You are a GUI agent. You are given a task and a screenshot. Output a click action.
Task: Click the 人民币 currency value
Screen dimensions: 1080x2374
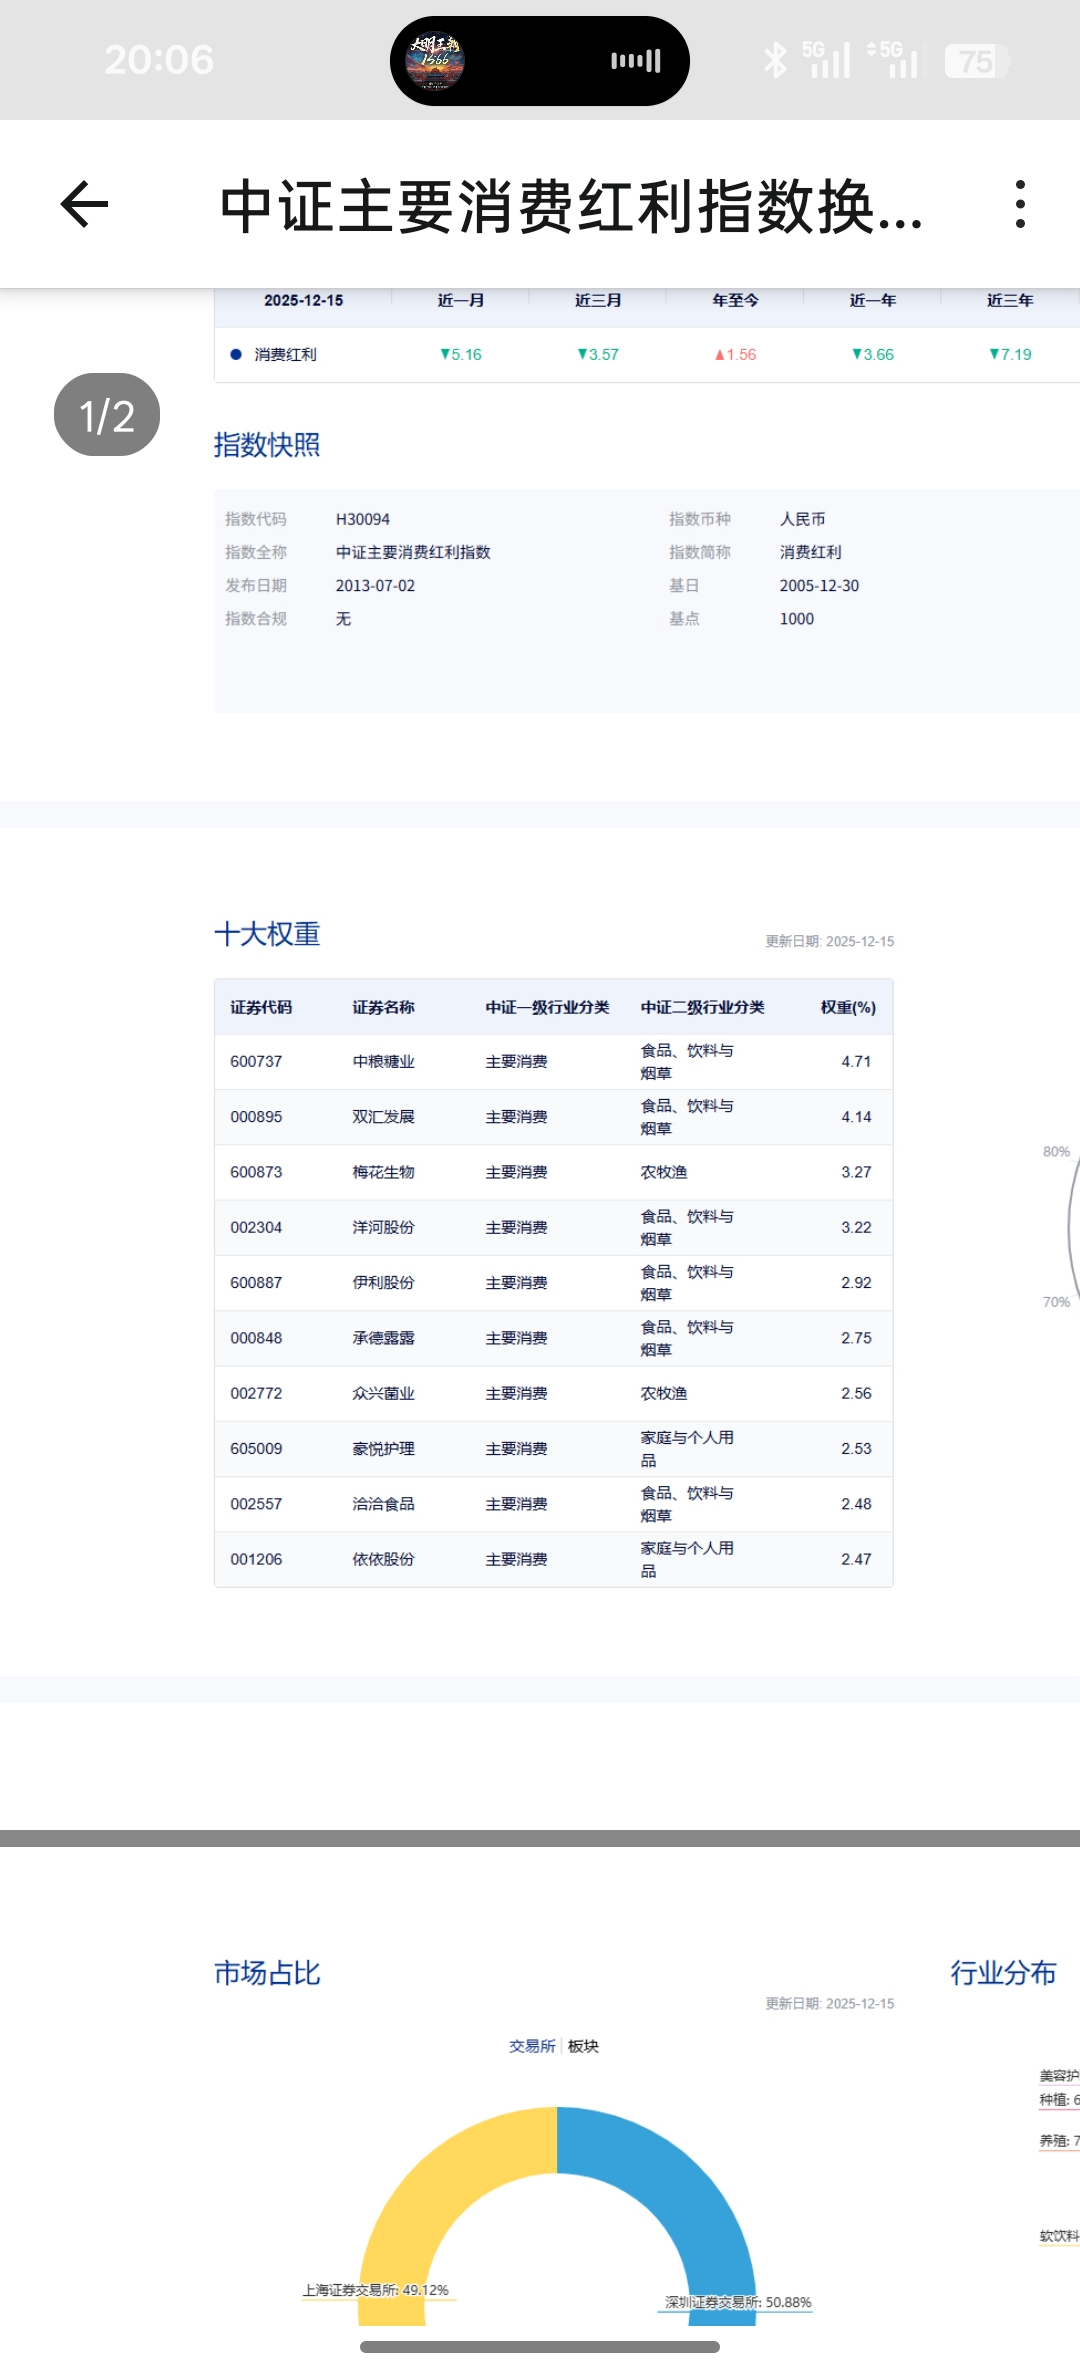pyautogui.click(x=803, y=519)
